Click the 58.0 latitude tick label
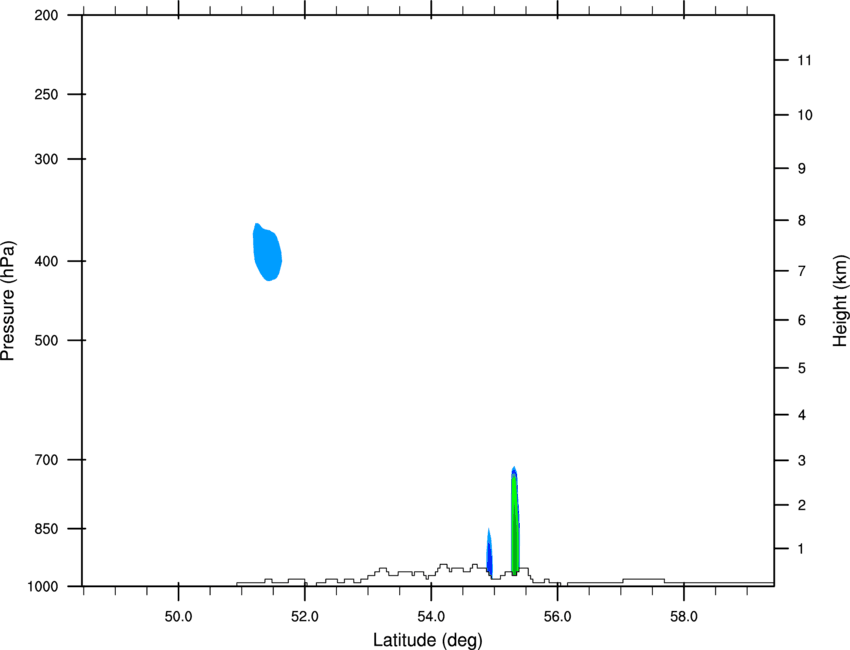 [684, 617]
